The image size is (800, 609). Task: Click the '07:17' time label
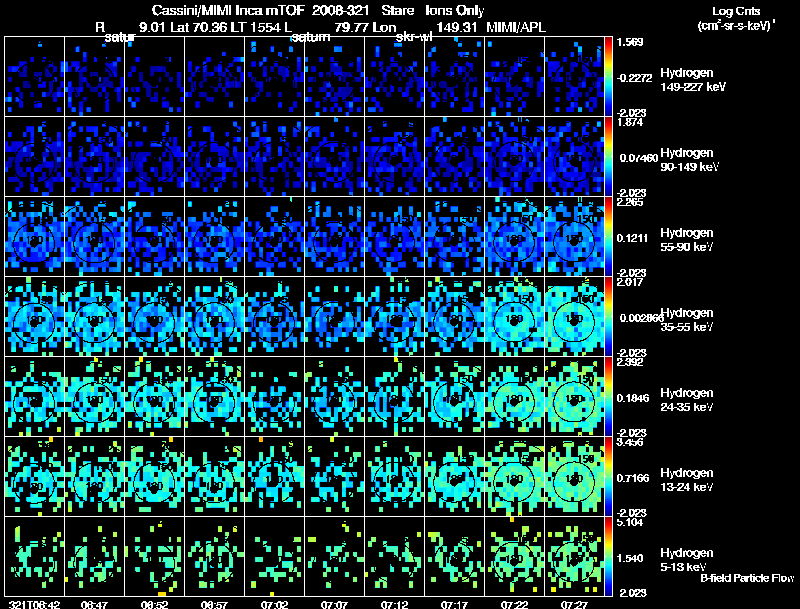(454, 604)
